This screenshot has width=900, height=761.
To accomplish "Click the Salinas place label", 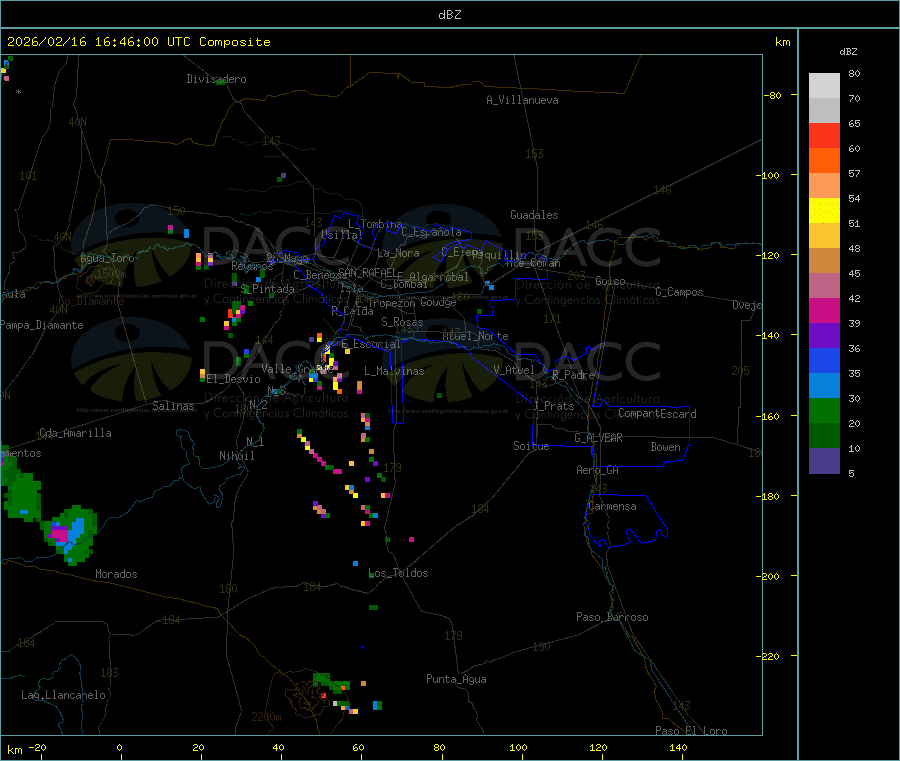I will [173, 406].
